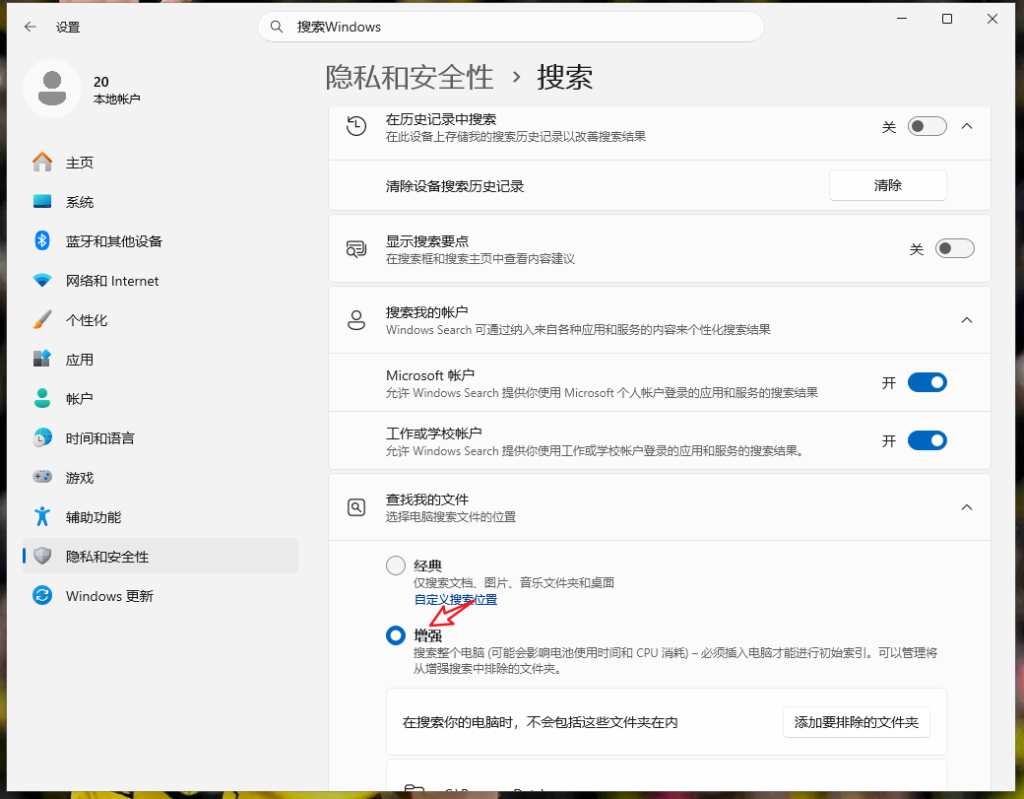Screen dimensions: 1024x799
Task: Click the 本地帐户 account text
Action: point(117,99)
